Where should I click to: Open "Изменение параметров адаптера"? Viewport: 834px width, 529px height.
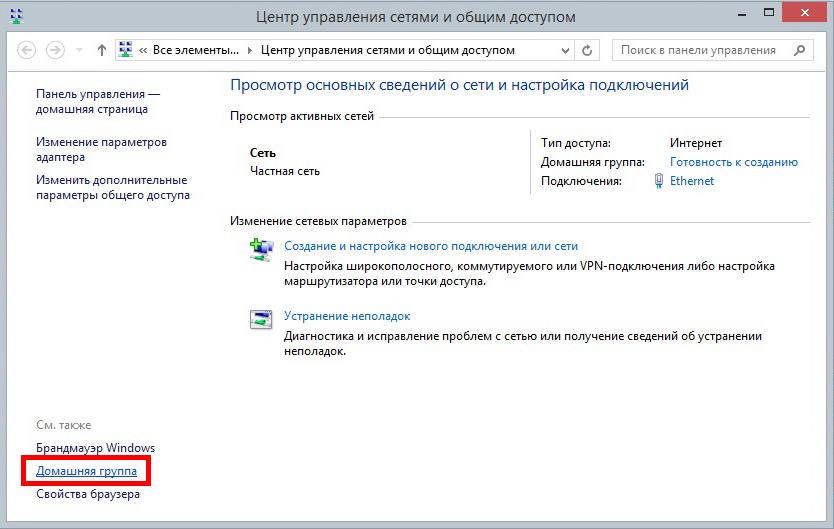(101, 149)
